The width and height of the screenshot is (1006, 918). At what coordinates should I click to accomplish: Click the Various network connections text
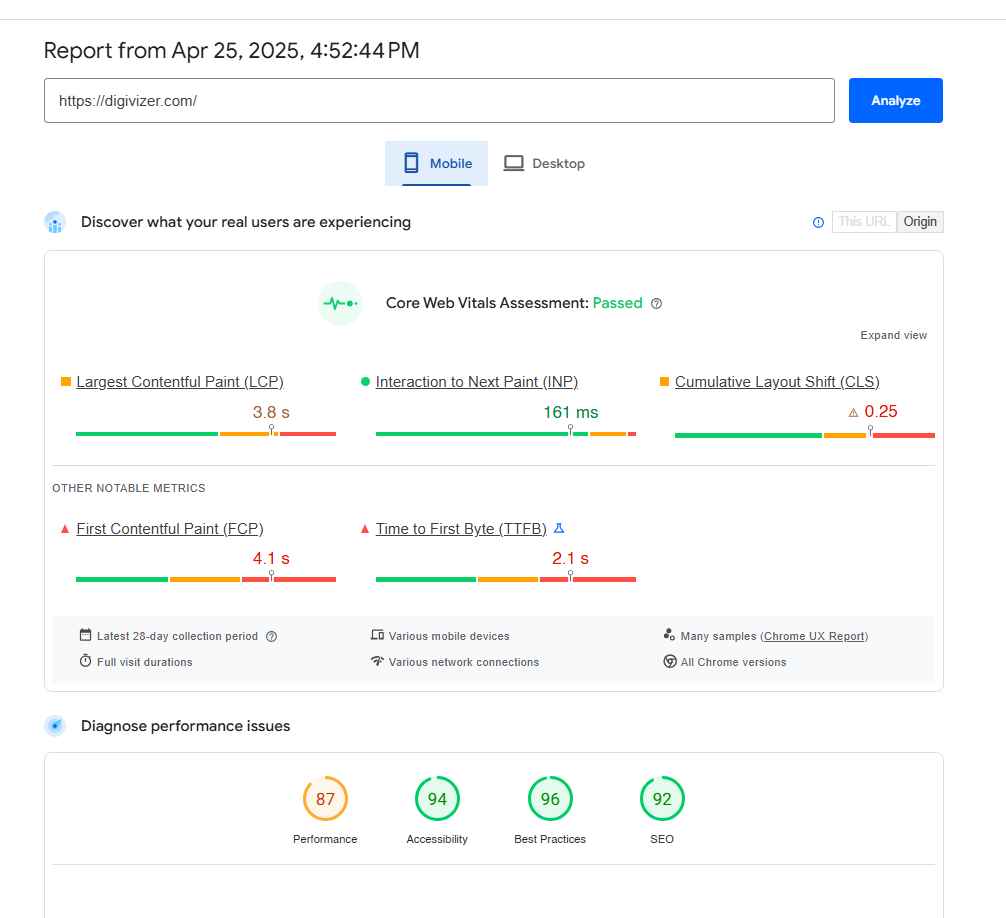(464, 662)
